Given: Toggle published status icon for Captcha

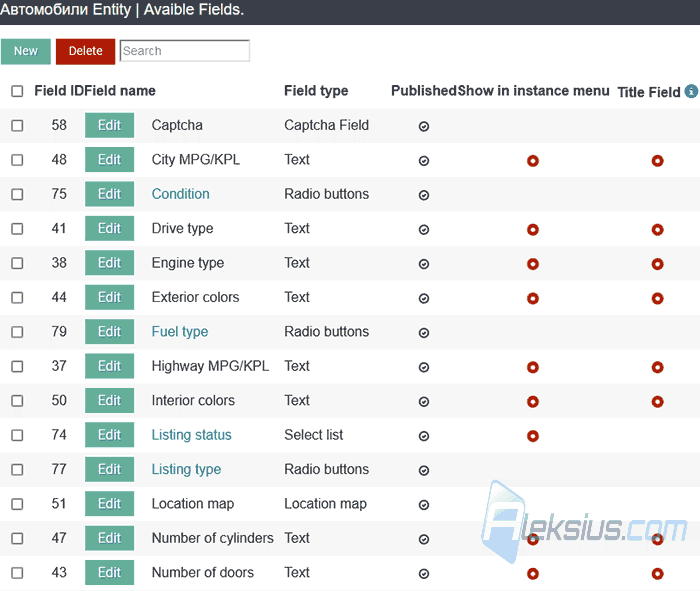Looking at the screenshot, I should (x=424, y=126).
